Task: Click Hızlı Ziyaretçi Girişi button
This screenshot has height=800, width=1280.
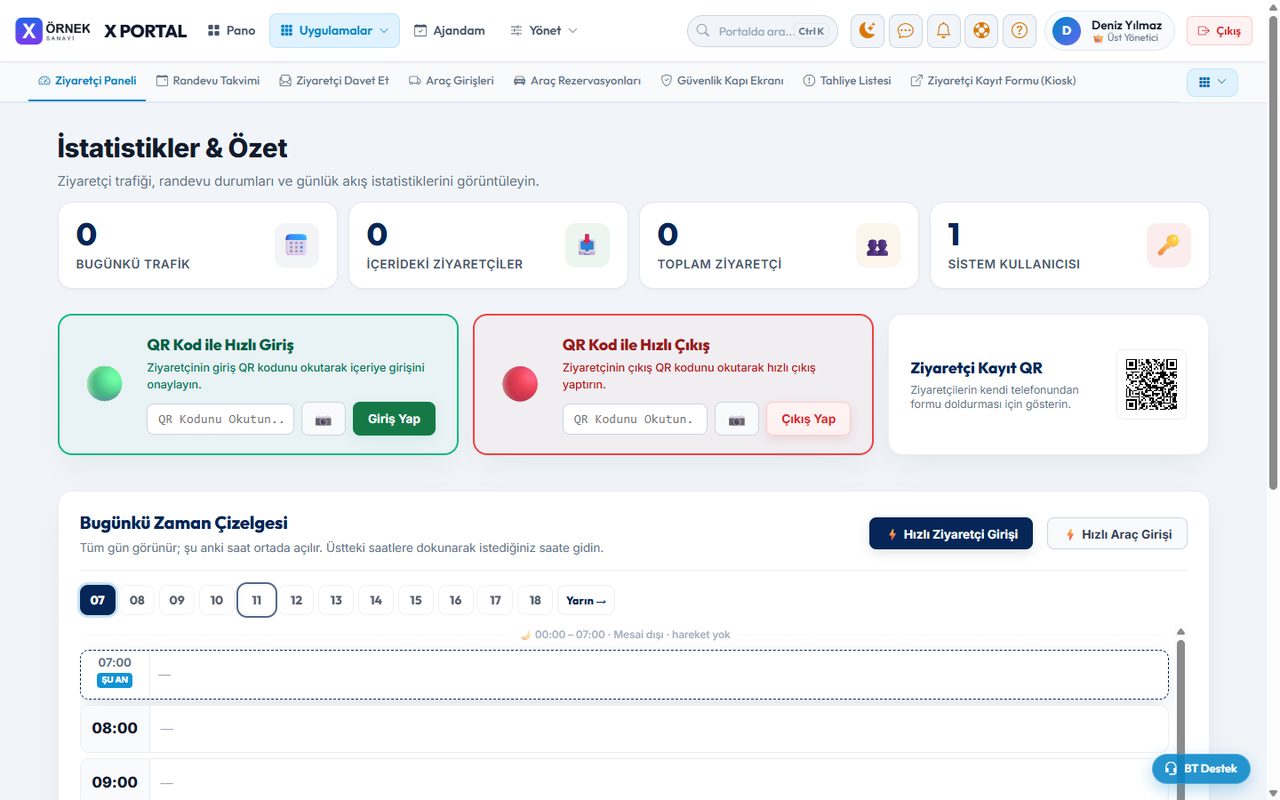Action: [951, 534]
